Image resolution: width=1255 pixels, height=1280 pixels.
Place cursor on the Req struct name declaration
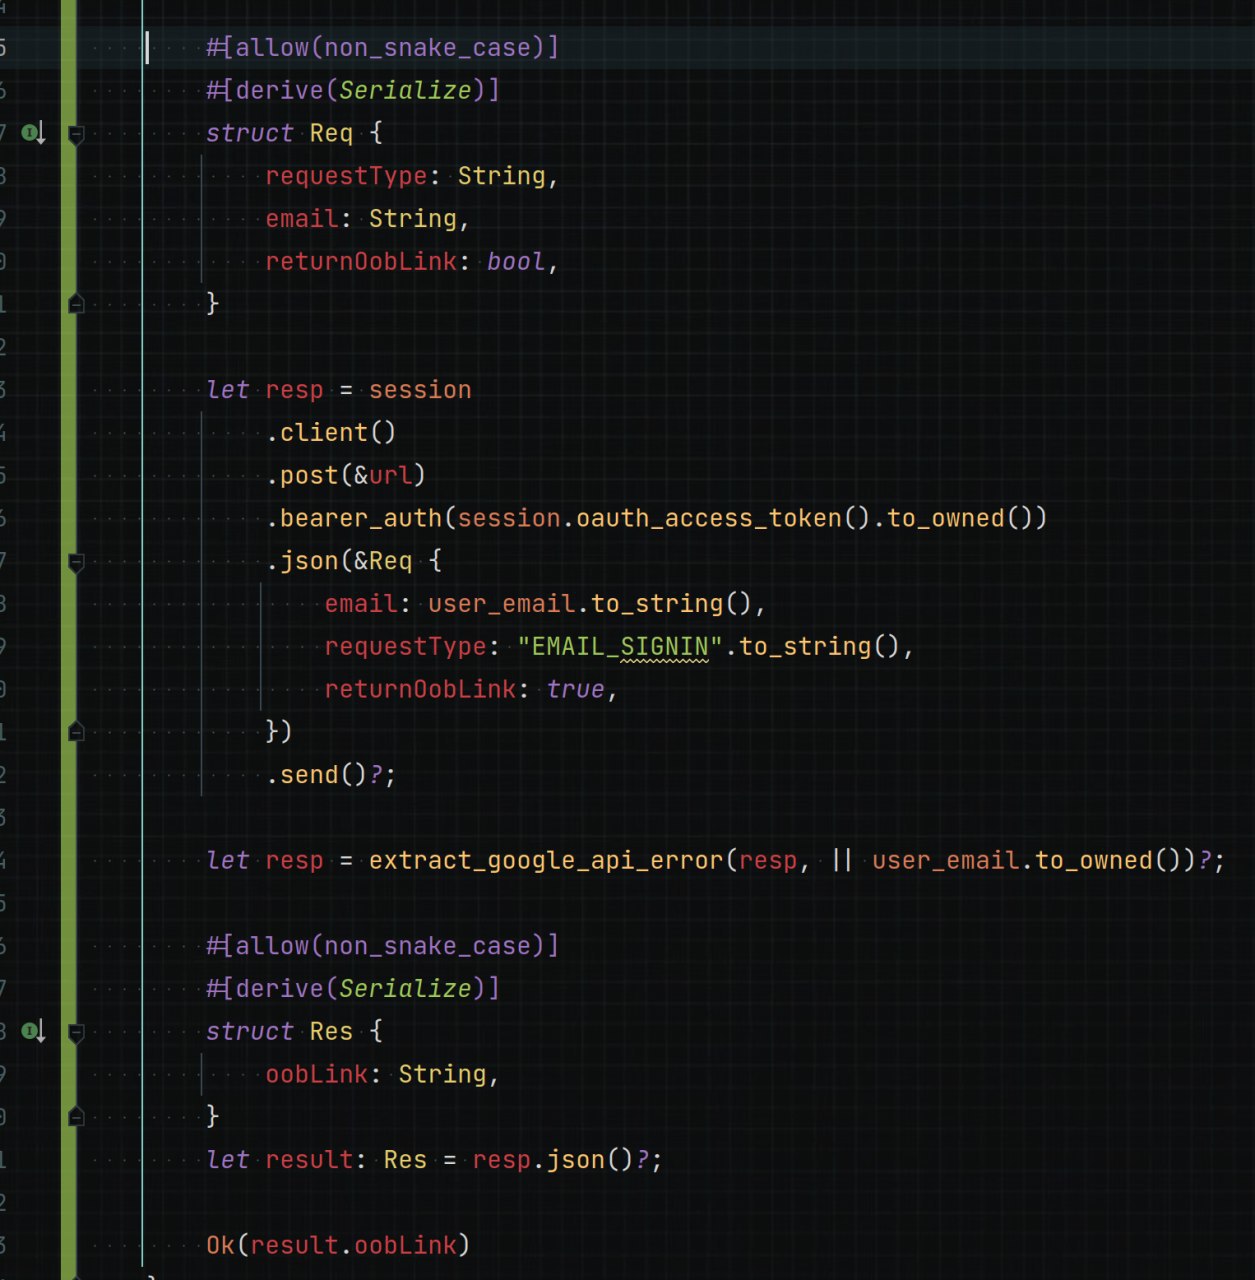331,133
